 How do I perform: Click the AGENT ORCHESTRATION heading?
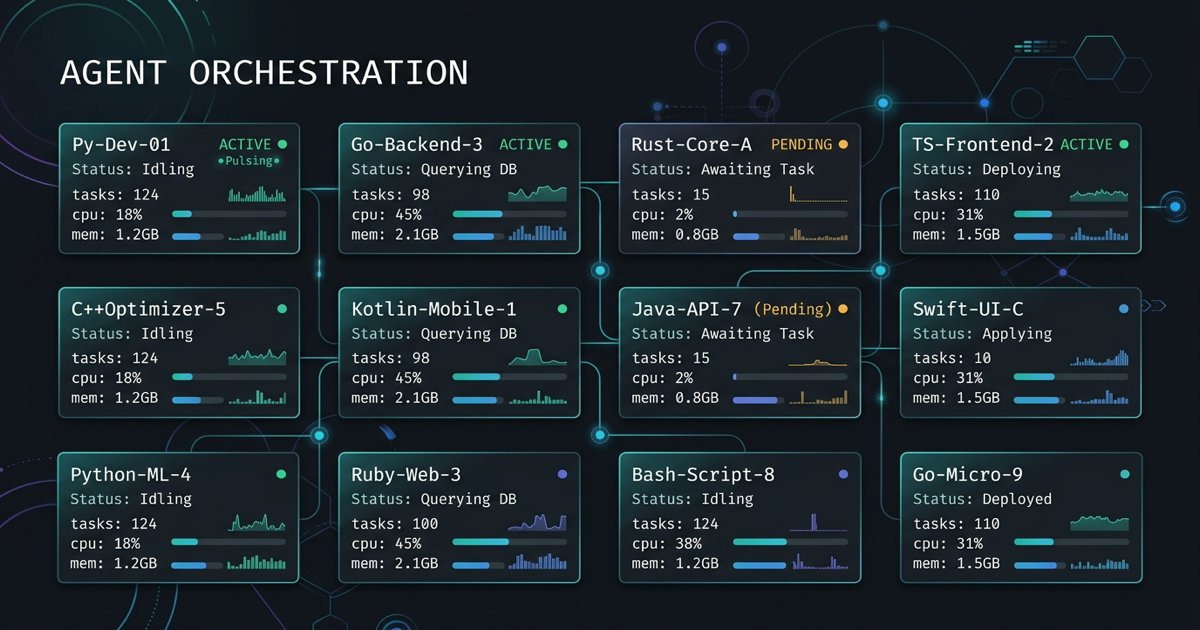(x=264, y=72)
